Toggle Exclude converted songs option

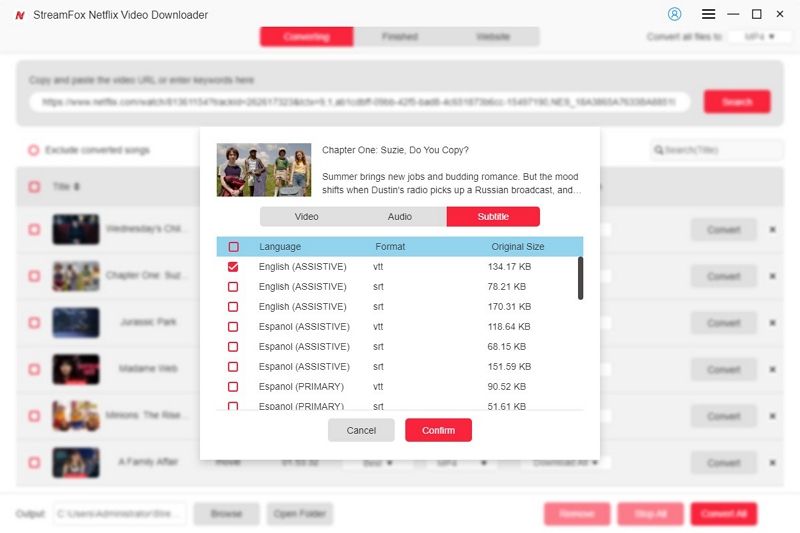[x=34, y=150]
